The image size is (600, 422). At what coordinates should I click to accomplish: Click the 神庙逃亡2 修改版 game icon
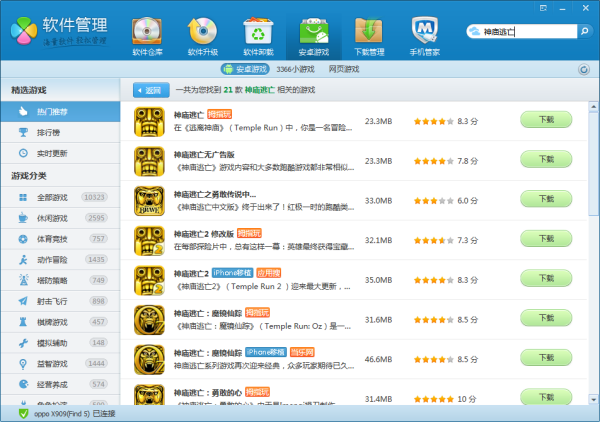click(x=149, y=240)
